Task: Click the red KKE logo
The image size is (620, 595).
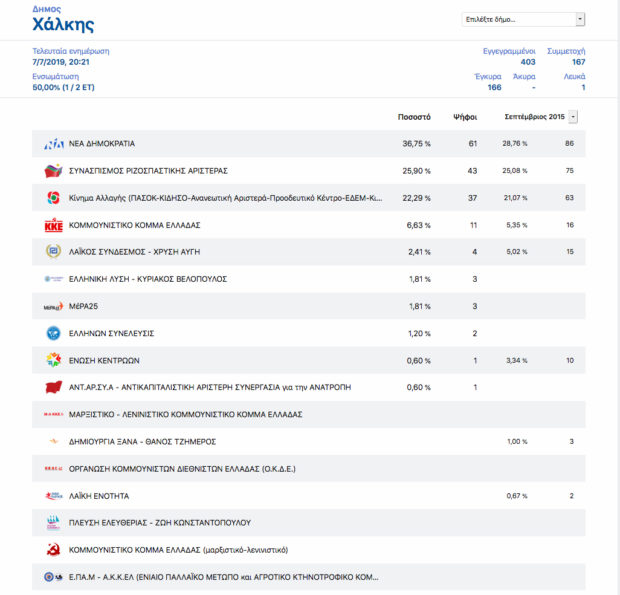Action: click(x=53, y=225)
